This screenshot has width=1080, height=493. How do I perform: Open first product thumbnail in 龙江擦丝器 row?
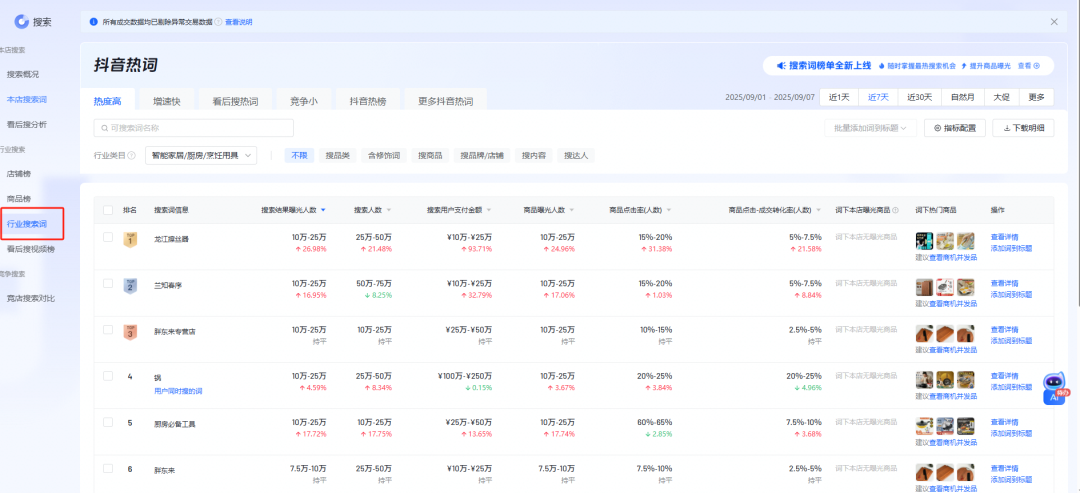(x=924, y=240)
